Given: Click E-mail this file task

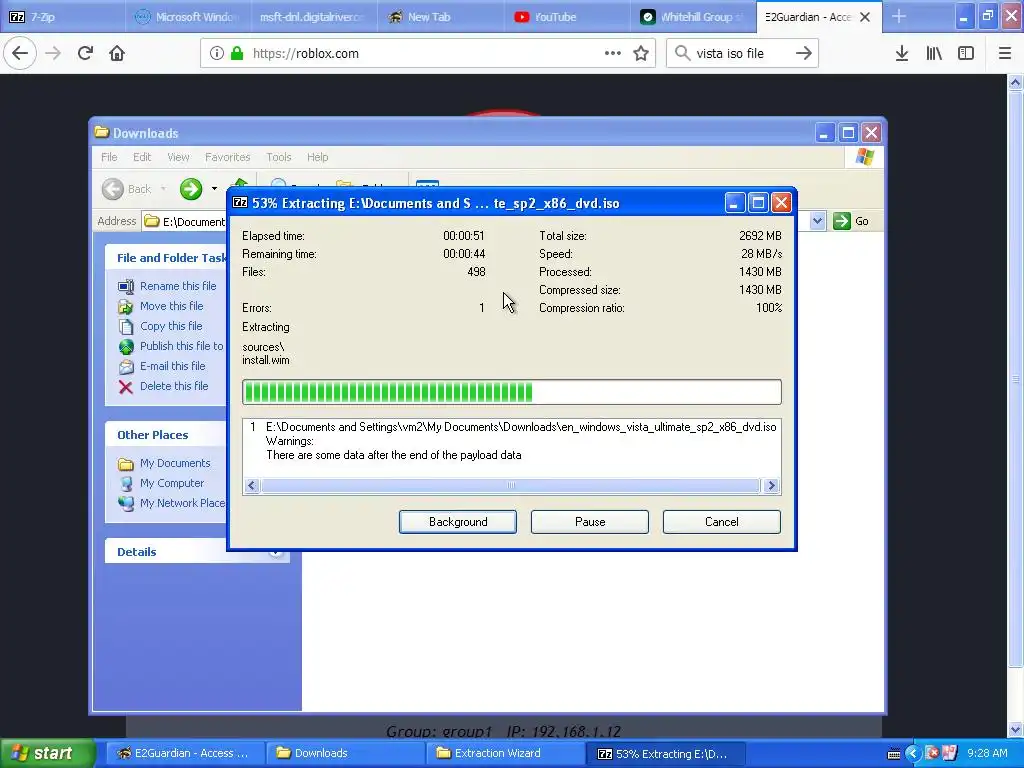Looking at the screenshot, I should pyautogui.click(x=172, y=366).
